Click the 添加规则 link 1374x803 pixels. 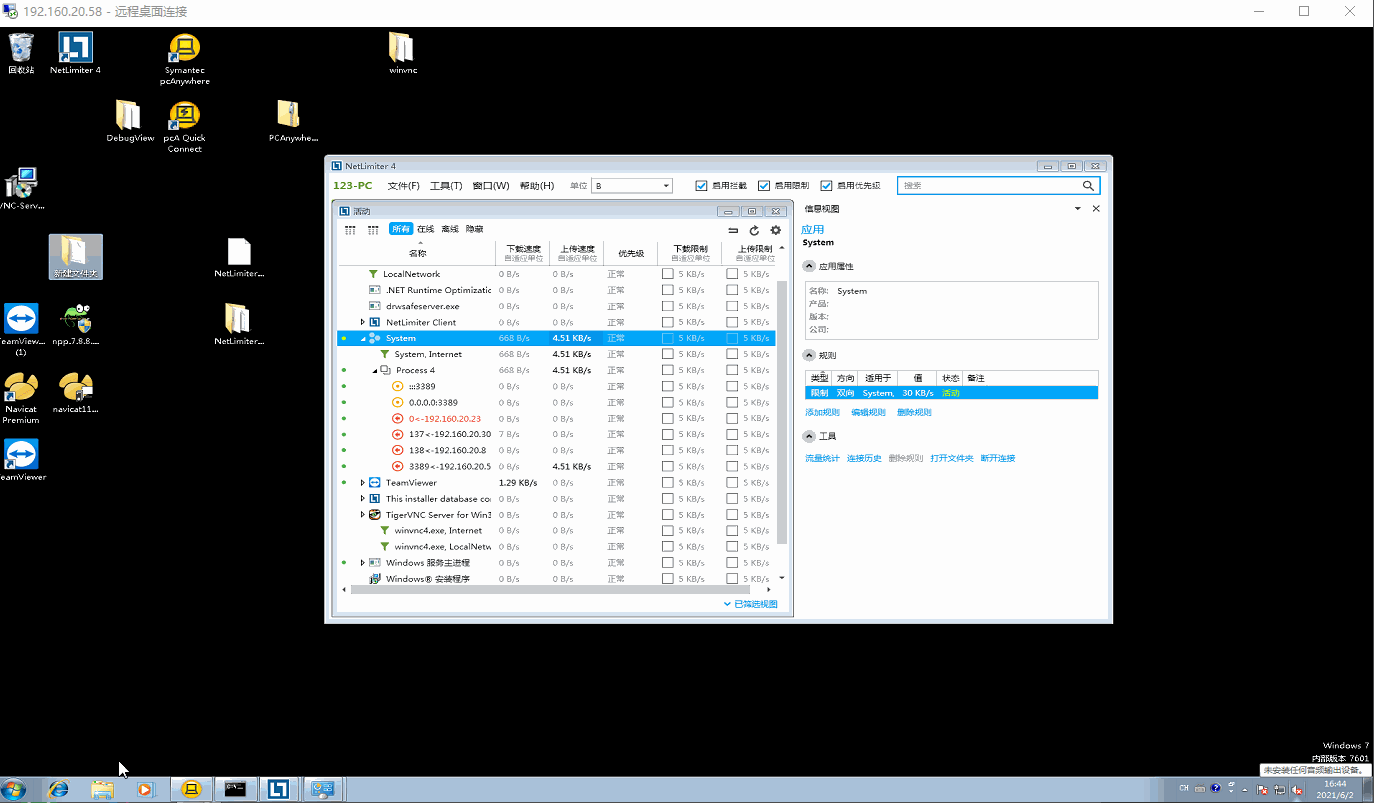tap(822, 413)
